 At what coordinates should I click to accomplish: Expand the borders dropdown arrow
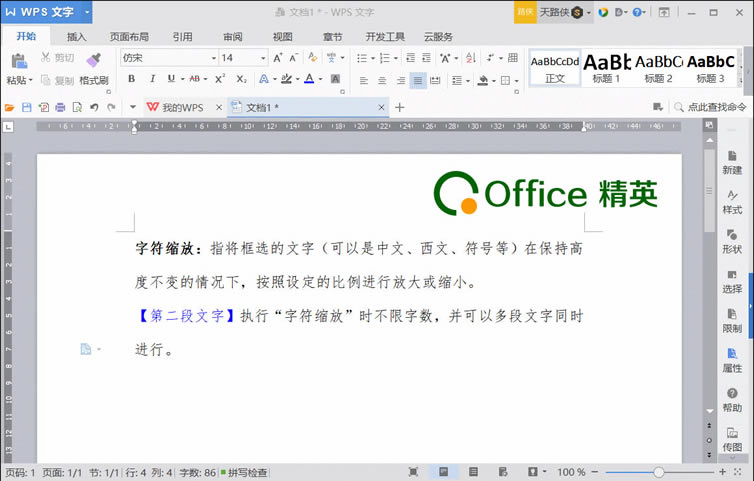click(516, 81)
